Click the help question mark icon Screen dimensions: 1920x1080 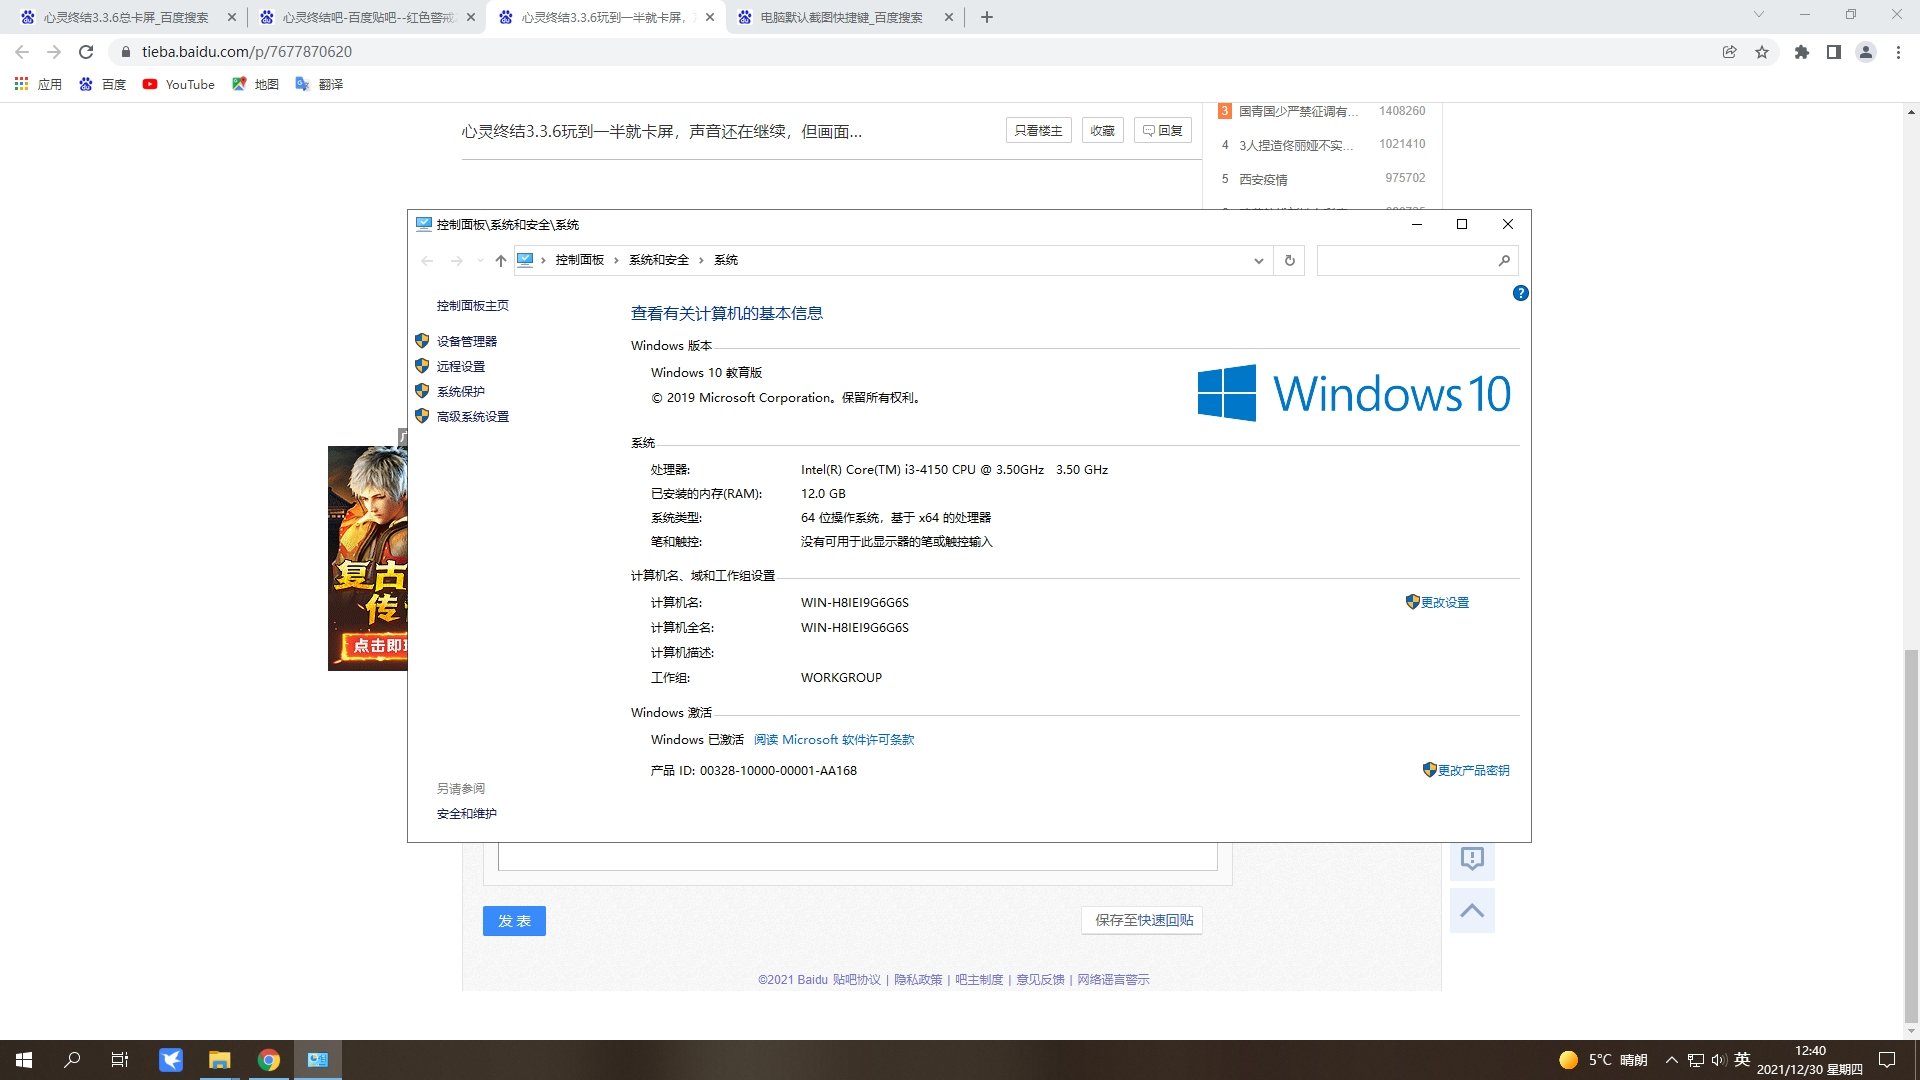[x=1520, y=293]
